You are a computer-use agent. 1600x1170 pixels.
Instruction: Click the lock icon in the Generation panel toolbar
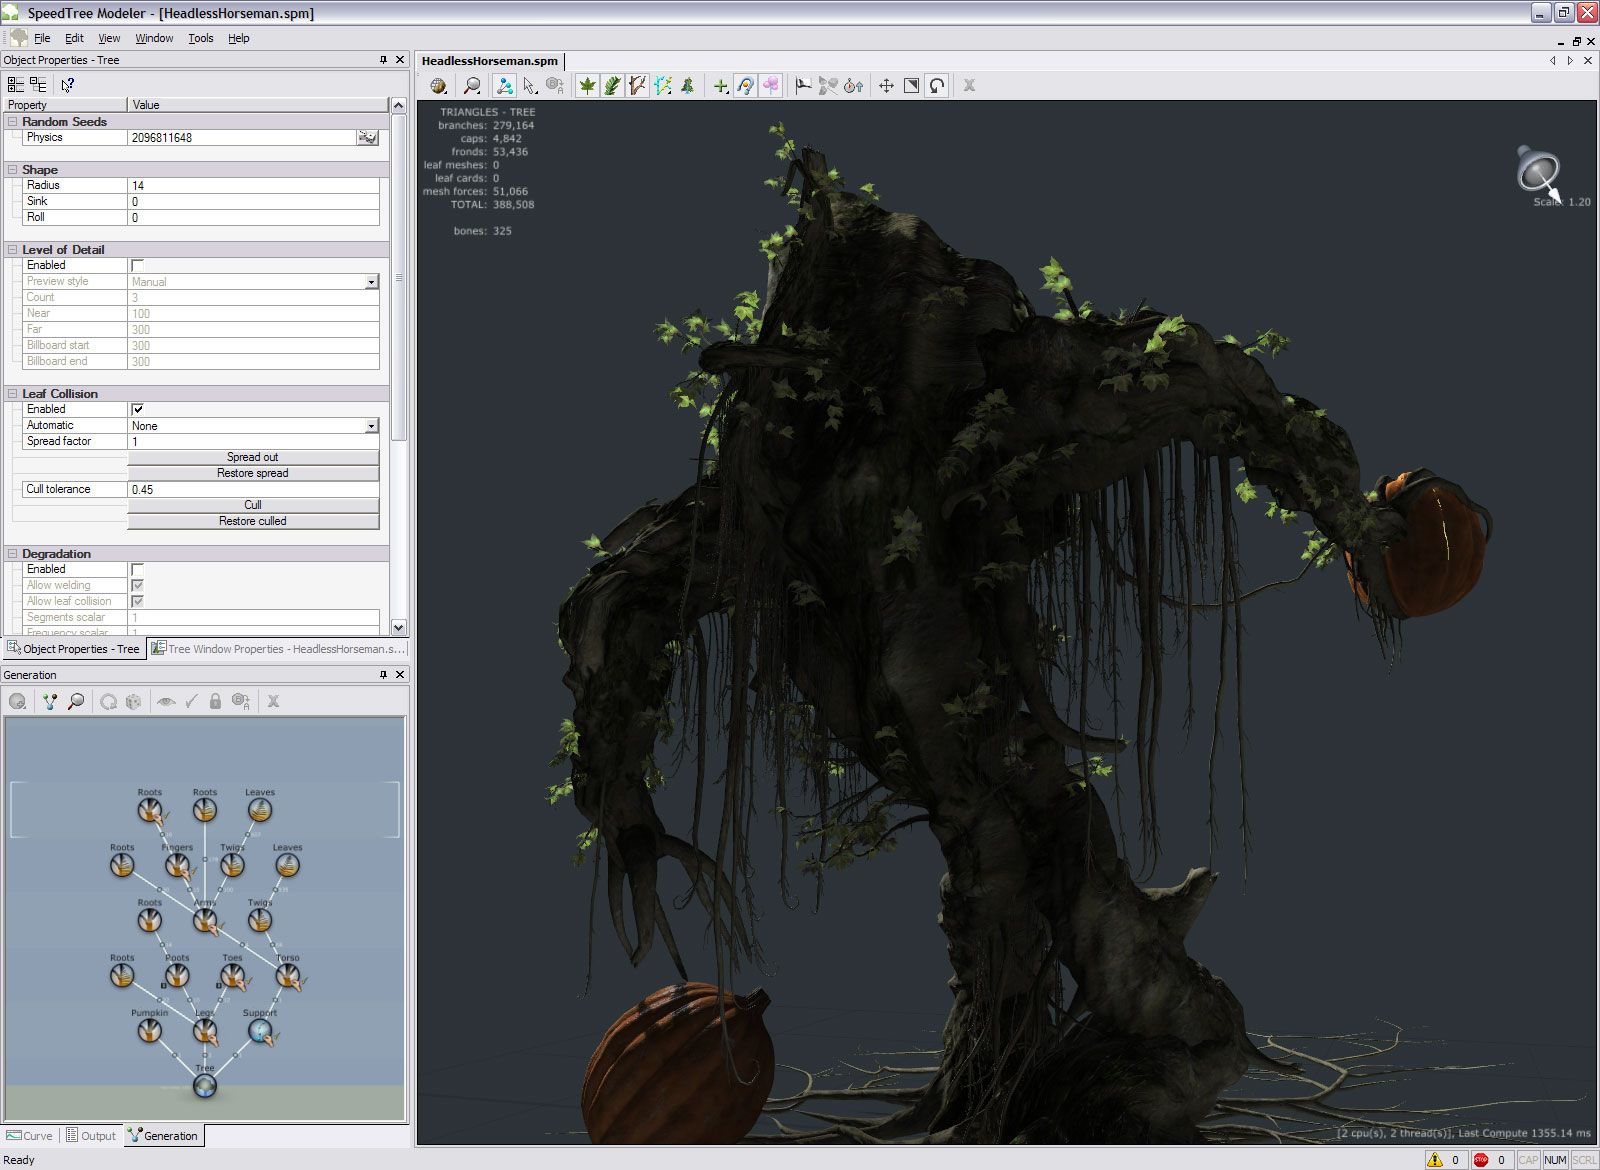(x=216, y=702)
